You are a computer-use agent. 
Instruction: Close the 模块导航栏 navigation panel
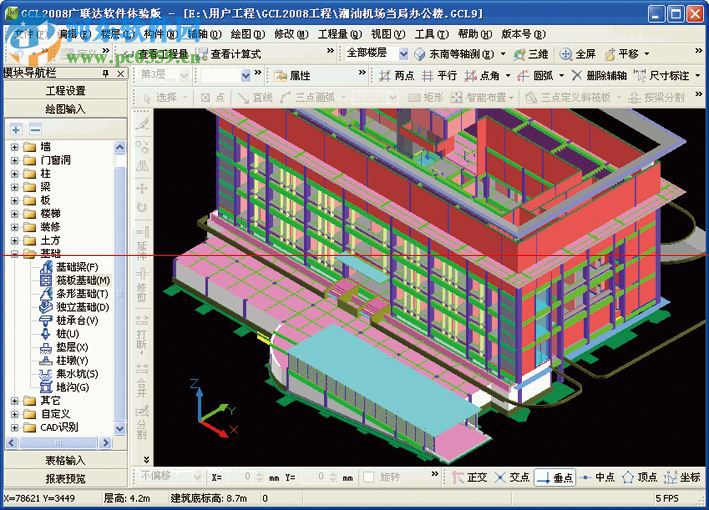[x=121, y=74]
